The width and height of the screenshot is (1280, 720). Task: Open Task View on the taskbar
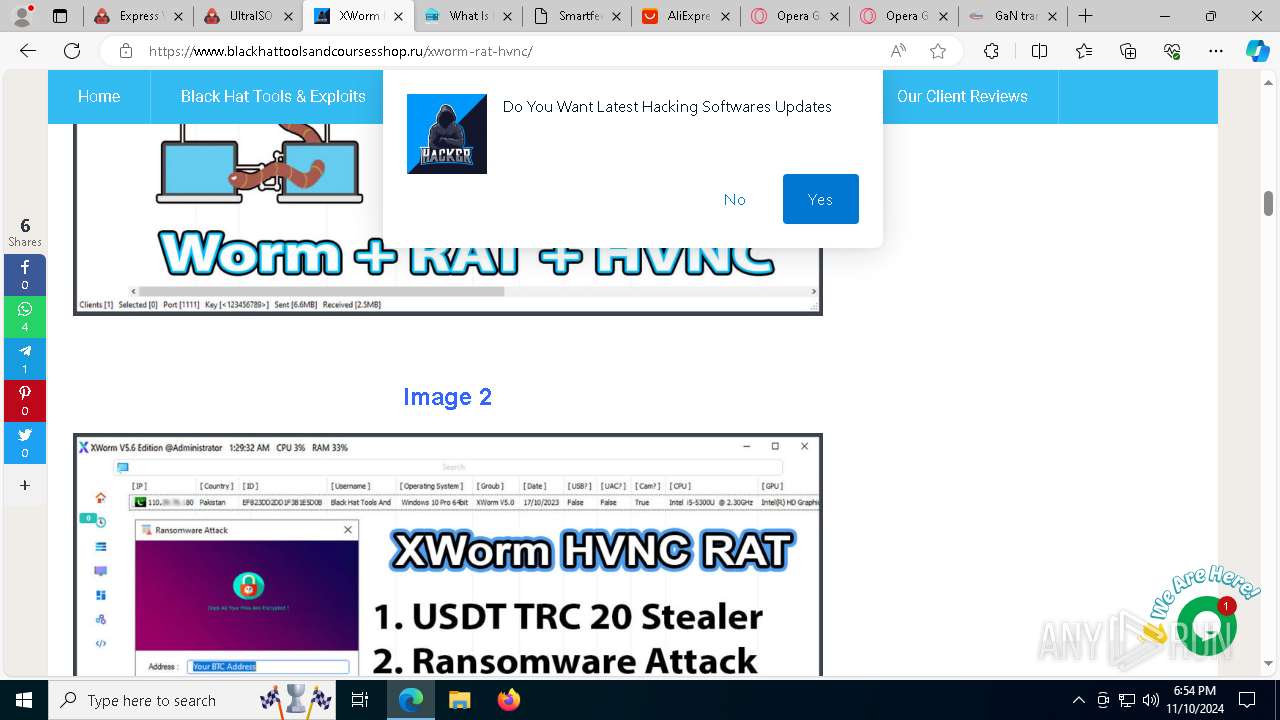(360, 700)
